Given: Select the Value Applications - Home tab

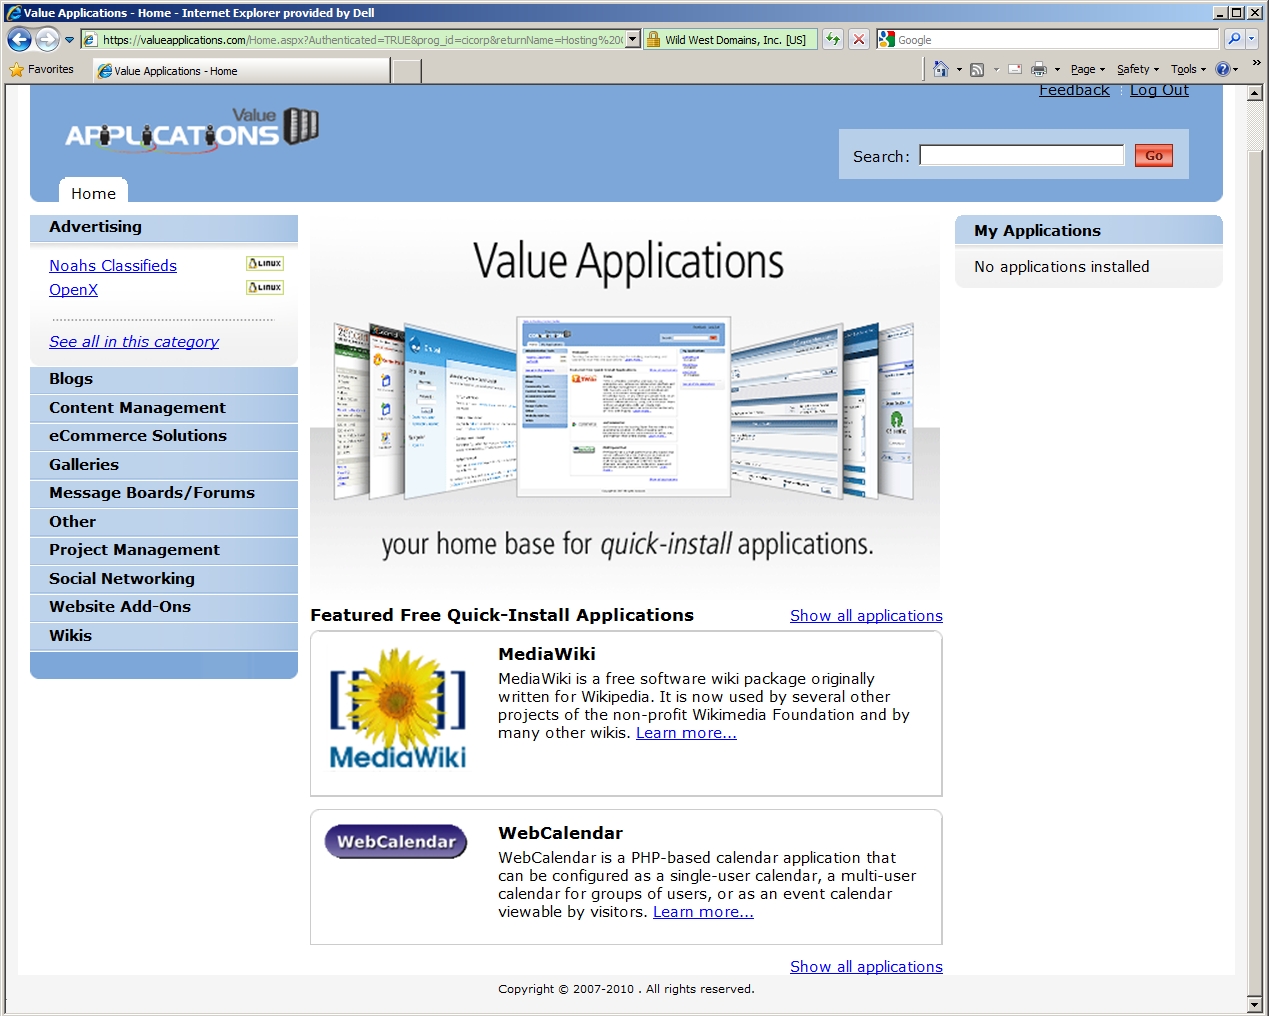Looking at the screenshot, I should point(241,71).
